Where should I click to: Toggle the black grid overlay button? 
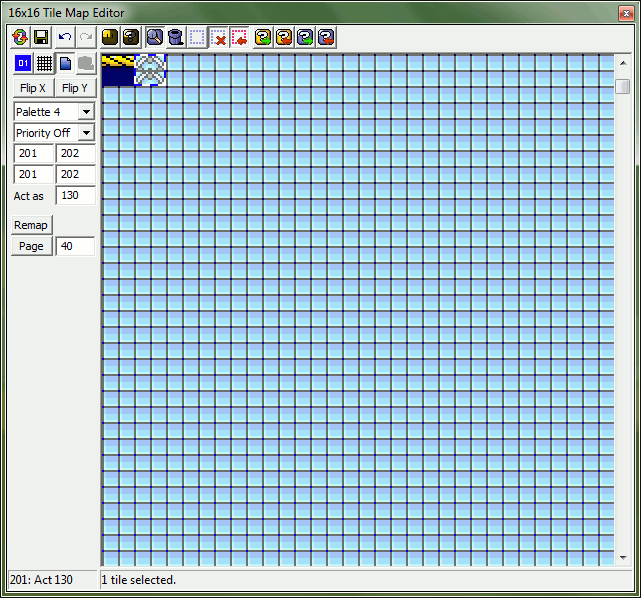pos(44,63)
